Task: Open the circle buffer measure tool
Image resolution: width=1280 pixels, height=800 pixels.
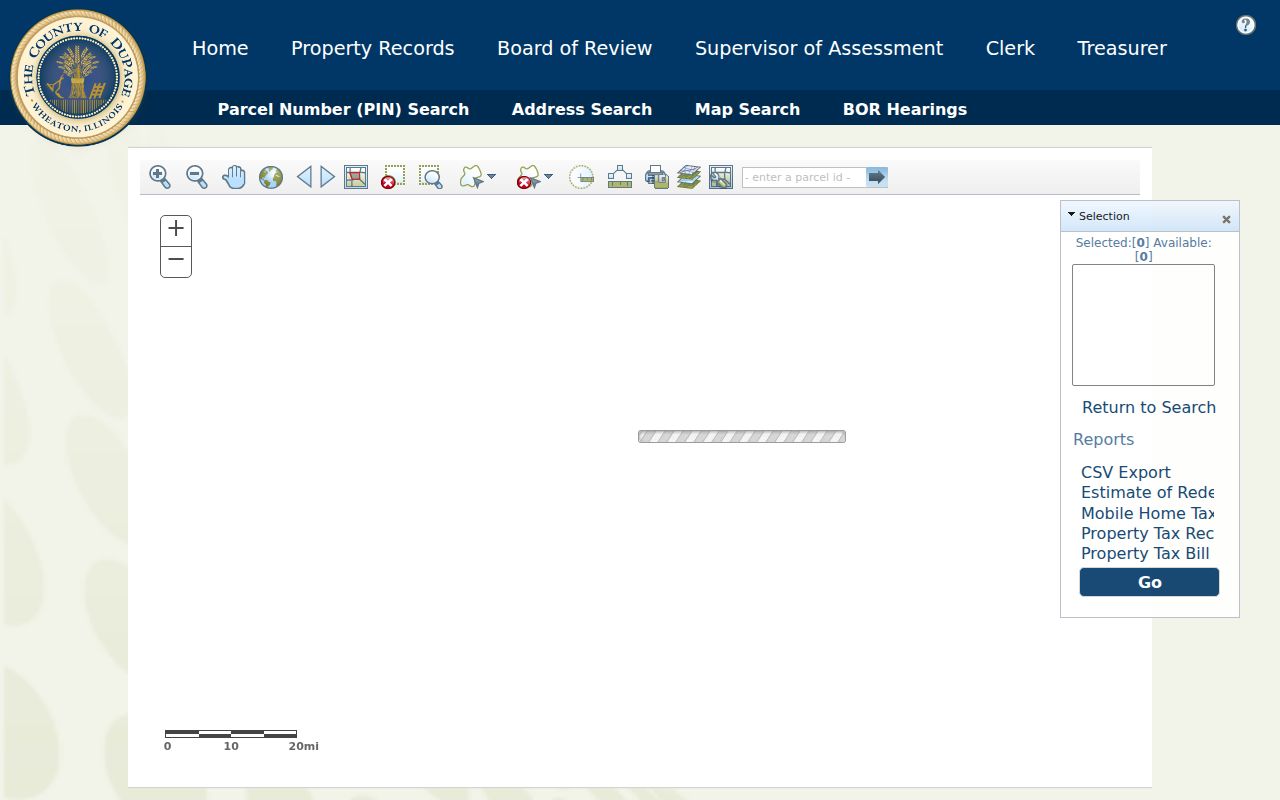Action: (581, 177)
